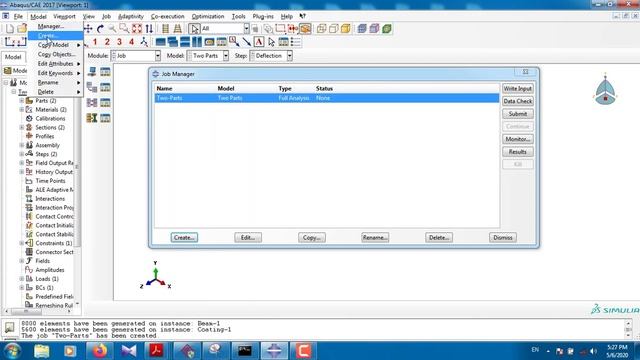
Task: Apply saved view 3
Action: pos(119,42)
